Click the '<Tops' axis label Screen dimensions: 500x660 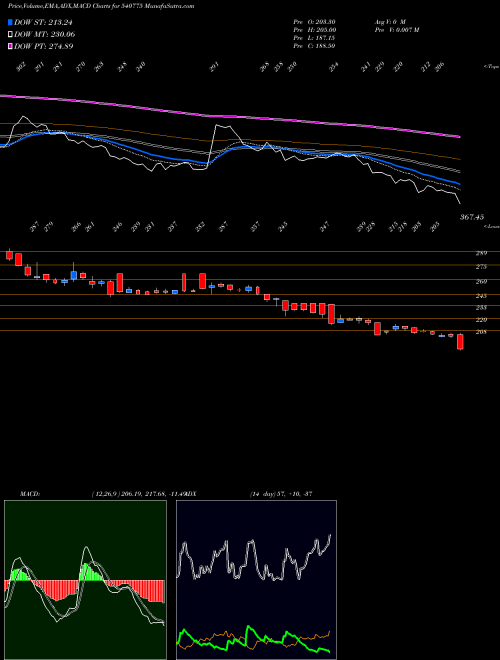(491, 67)
